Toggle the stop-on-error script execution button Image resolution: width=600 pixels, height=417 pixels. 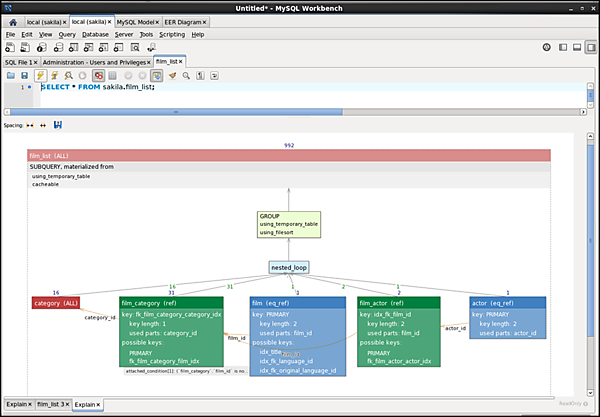(98, 75)
